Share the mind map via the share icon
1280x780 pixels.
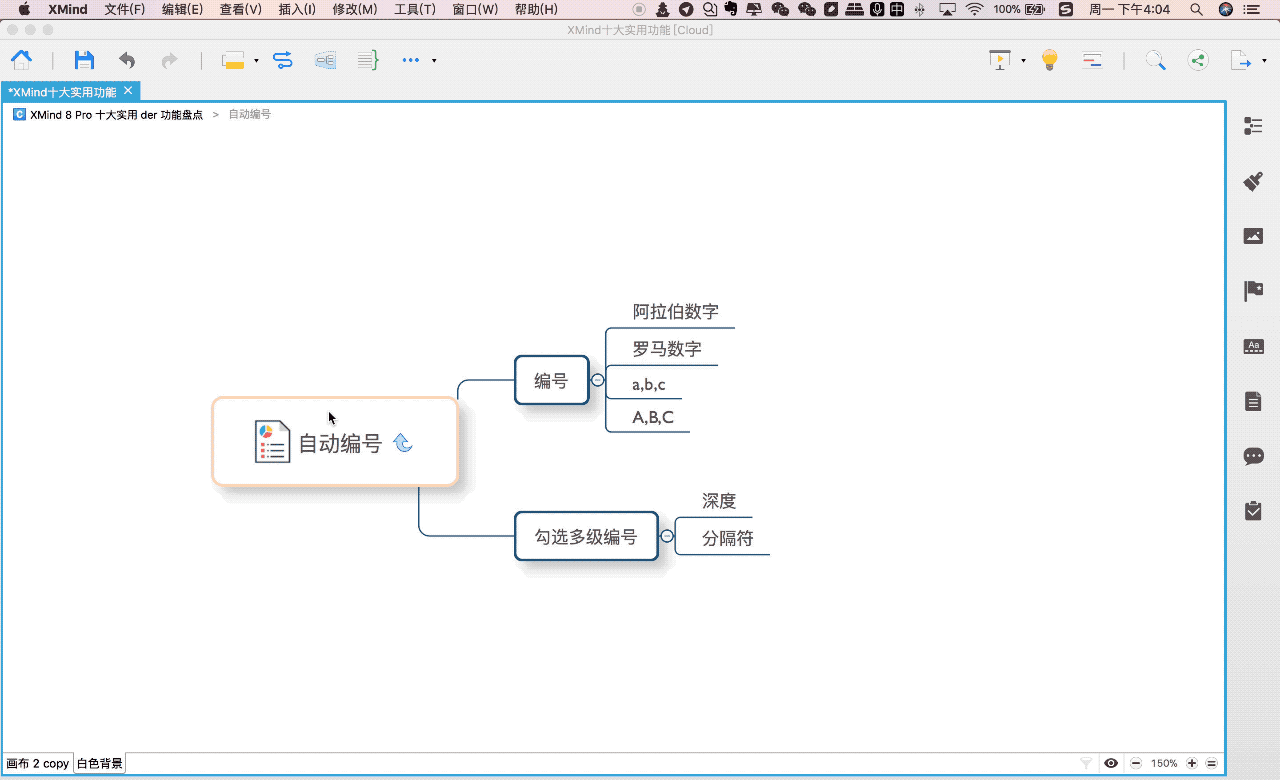1197,60
